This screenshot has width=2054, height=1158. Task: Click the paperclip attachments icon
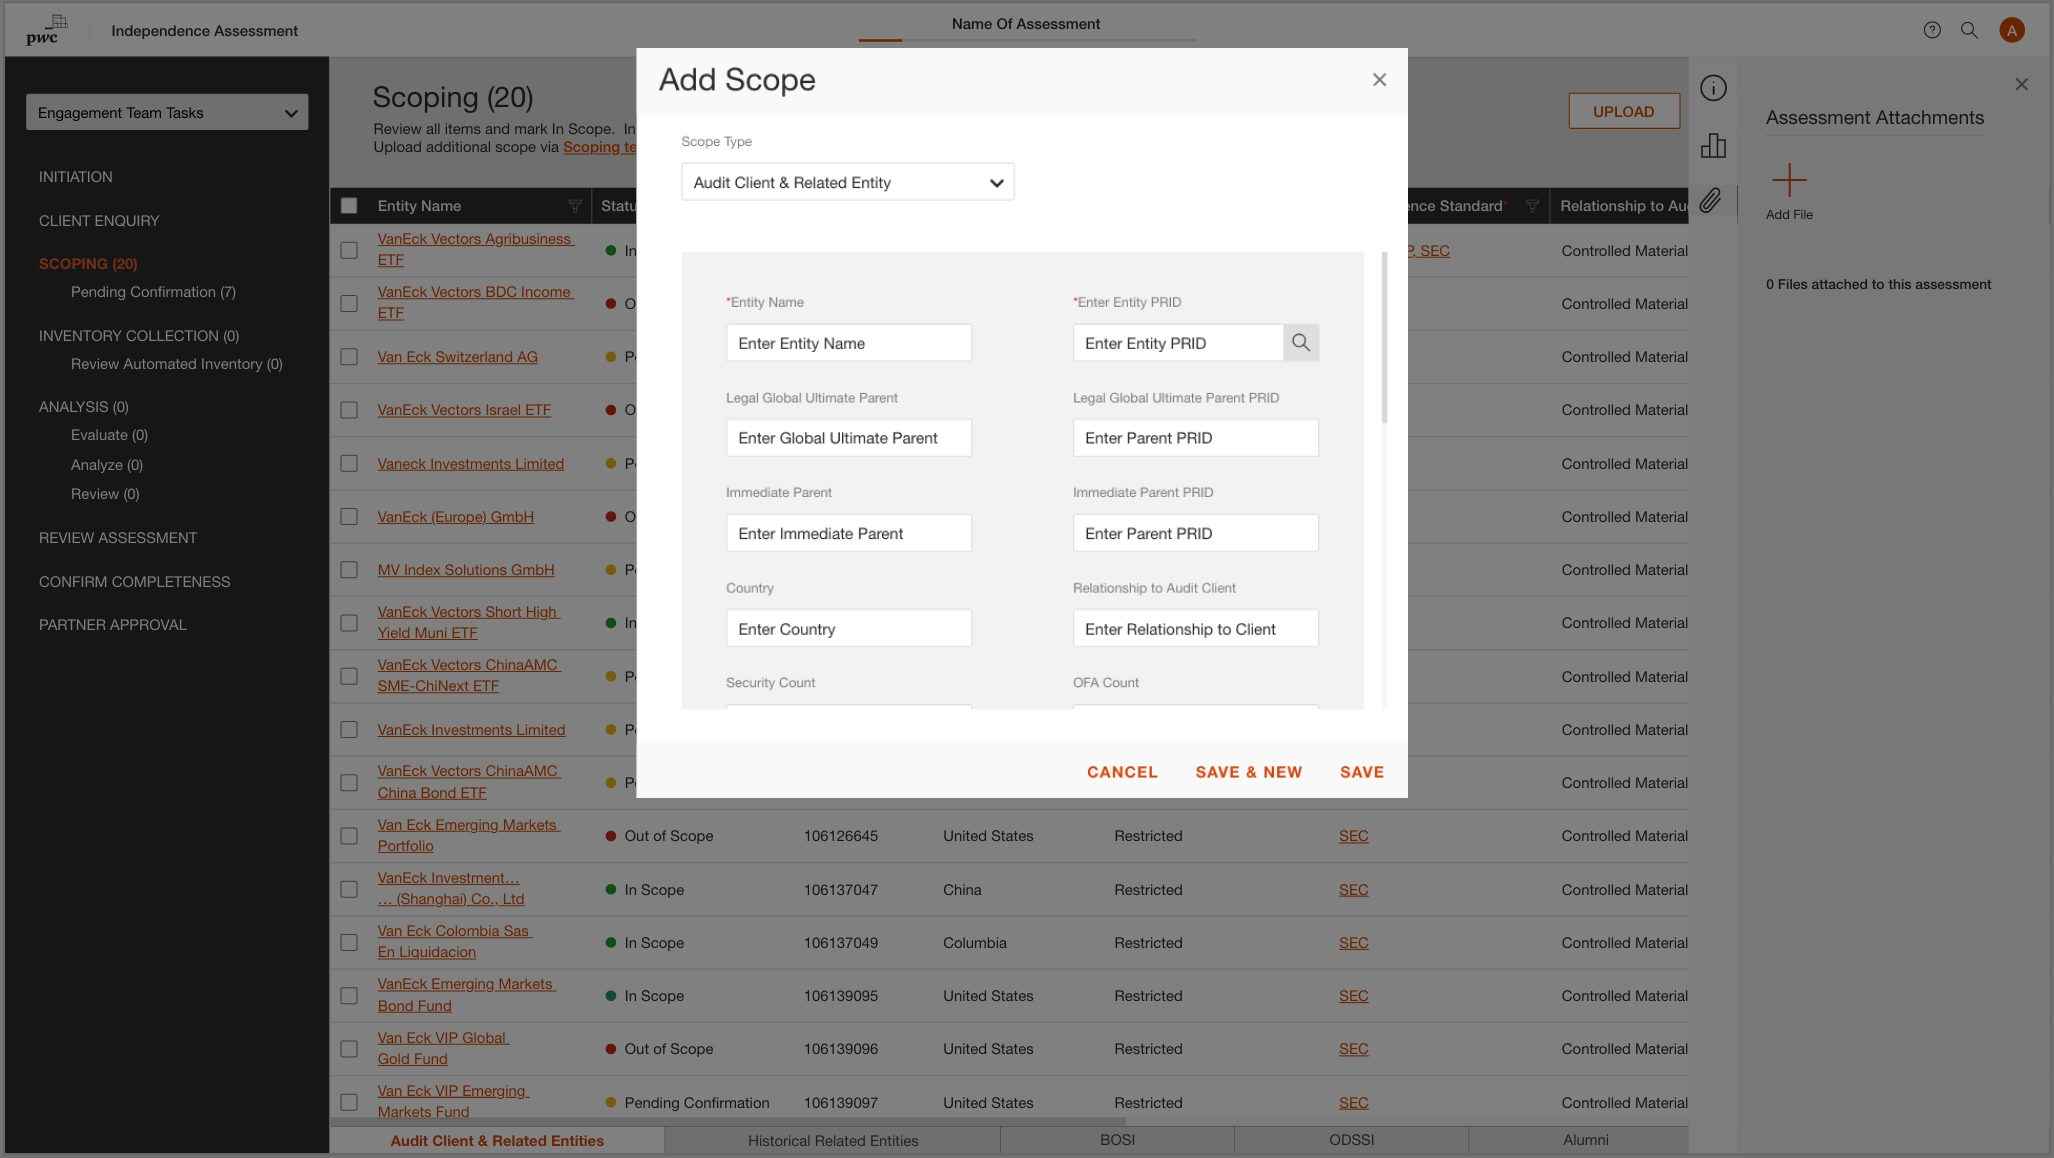1711,201
